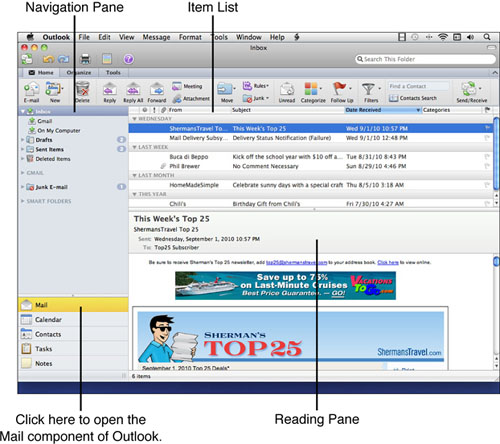The width and height of the screenshot is (500, 444).
Task: Click the New item icon
Action: [53, 89]
